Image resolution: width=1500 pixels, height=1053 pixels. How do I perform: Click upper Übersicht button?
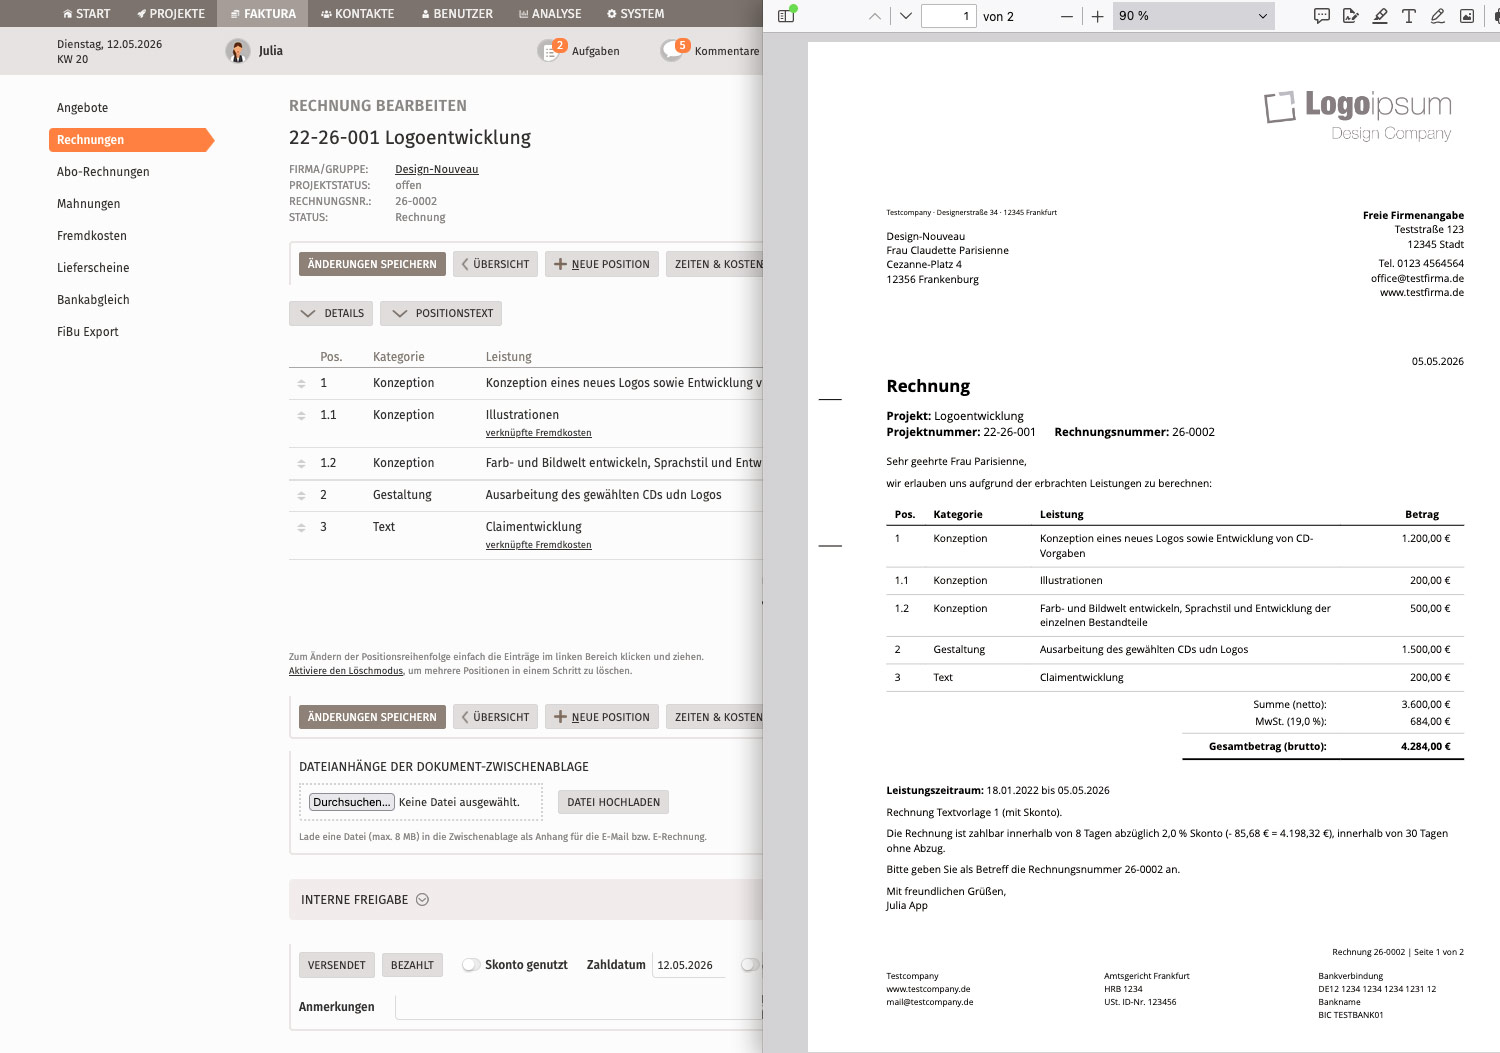pos(495,264)
